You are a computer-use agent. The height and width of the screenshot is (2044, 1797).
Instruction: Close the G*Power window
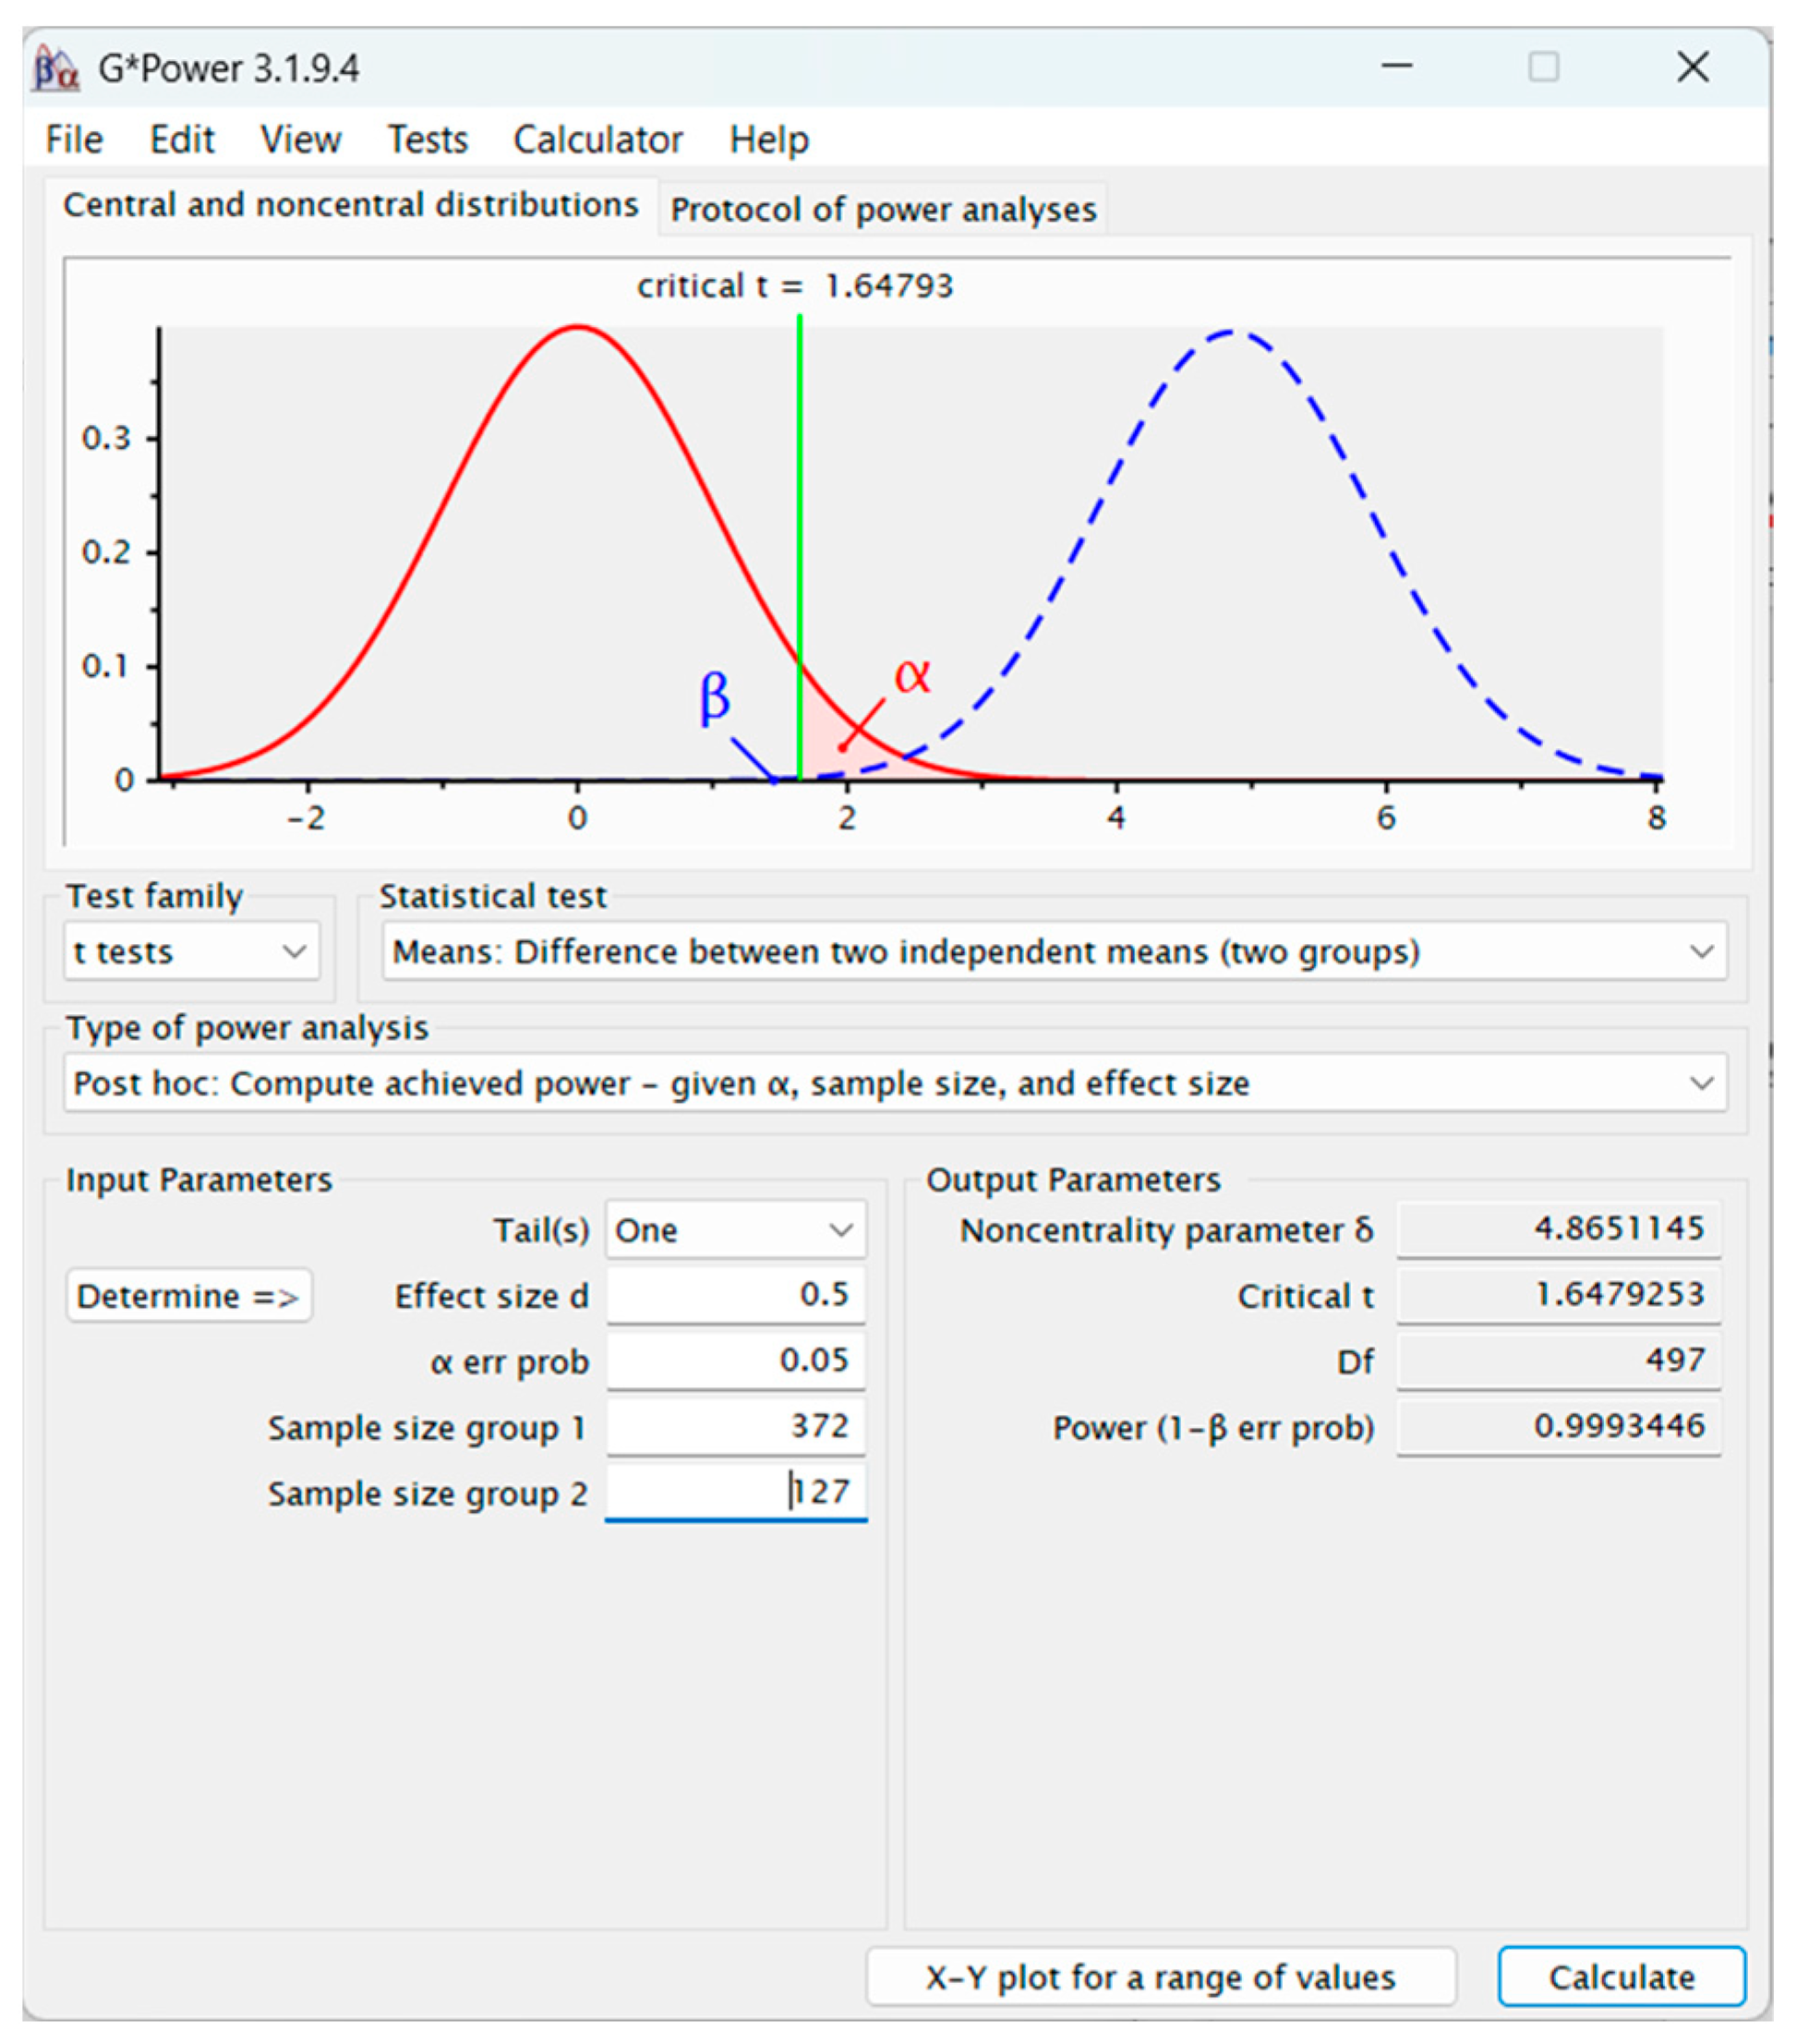1692,67
